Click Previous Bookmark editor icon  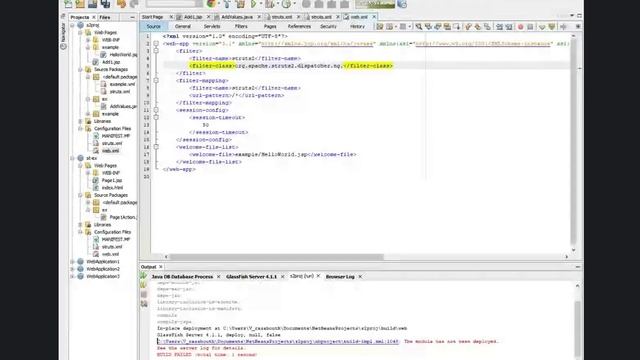468,27
